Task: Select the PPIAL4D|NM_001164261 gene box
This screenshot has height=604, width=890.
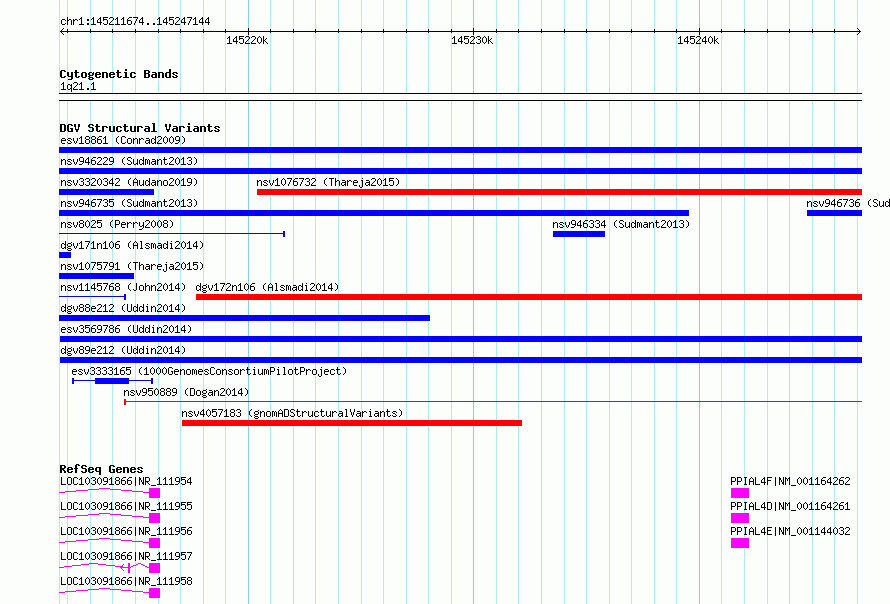Action: point(740,518)
